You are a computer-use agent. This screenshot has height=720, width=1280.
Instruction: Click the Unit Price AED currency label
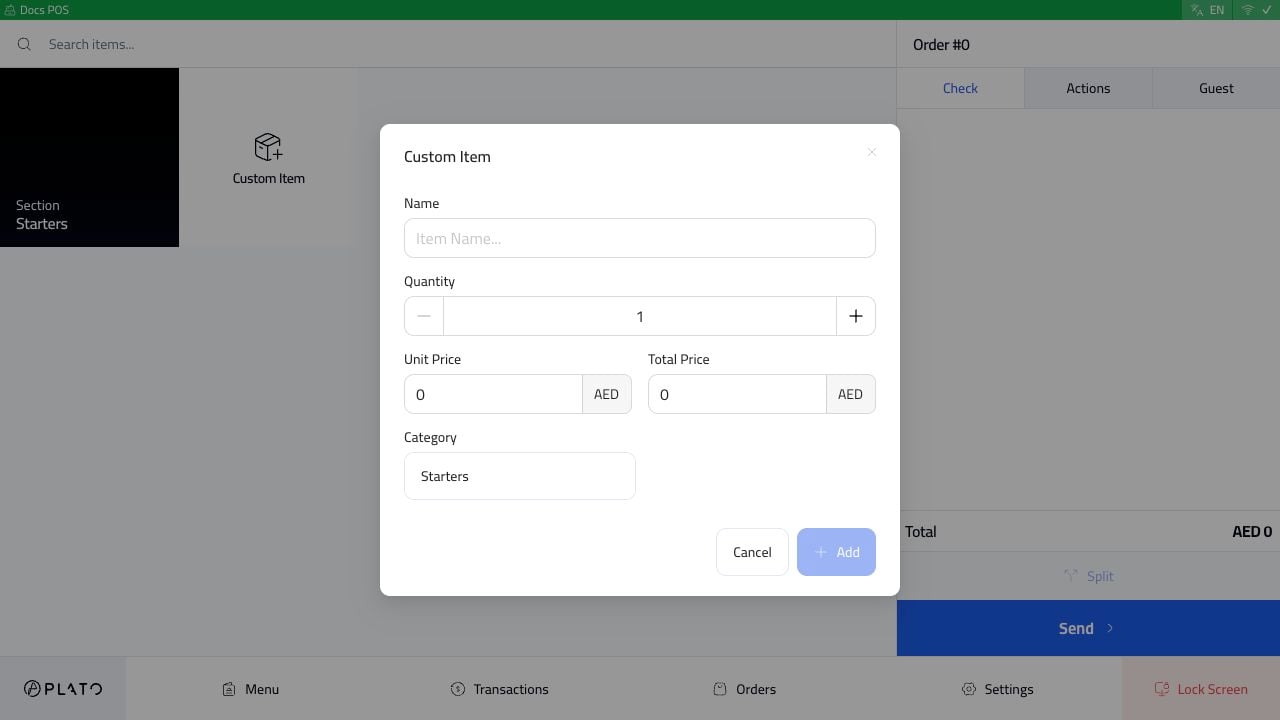click(x=607, y=394)
